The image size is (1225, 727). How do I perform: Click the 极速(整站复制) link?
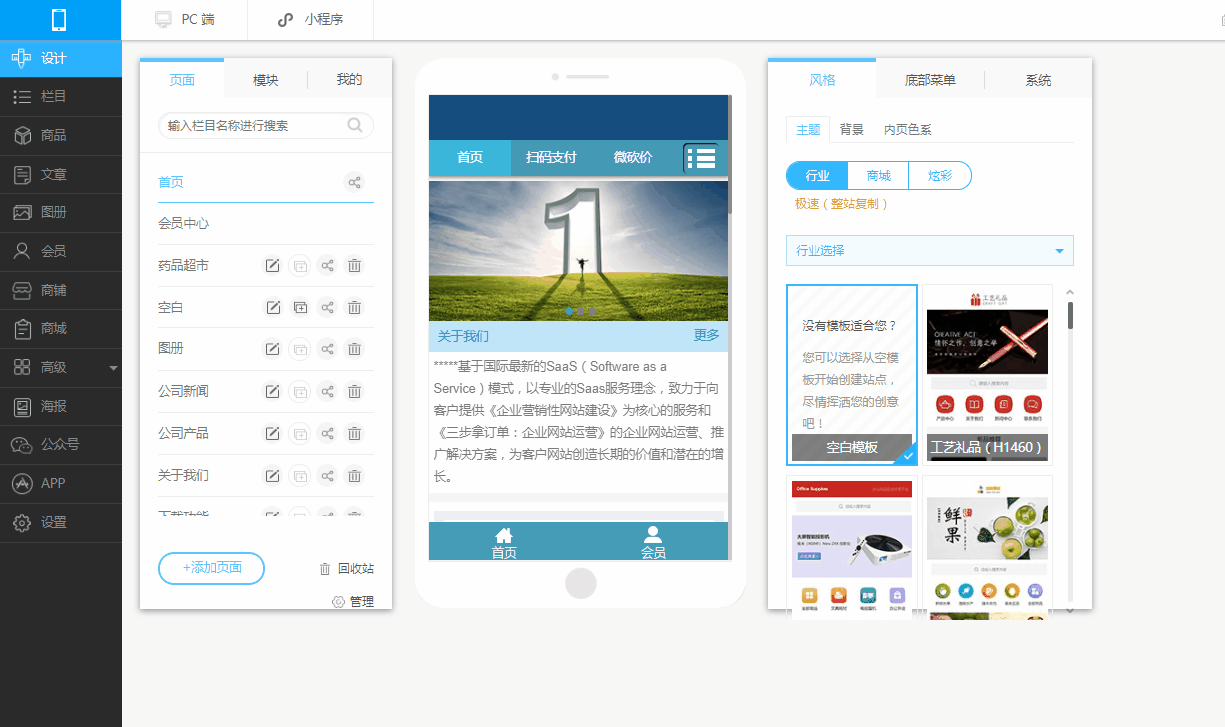pyautogui.click(x=842, y=204)
